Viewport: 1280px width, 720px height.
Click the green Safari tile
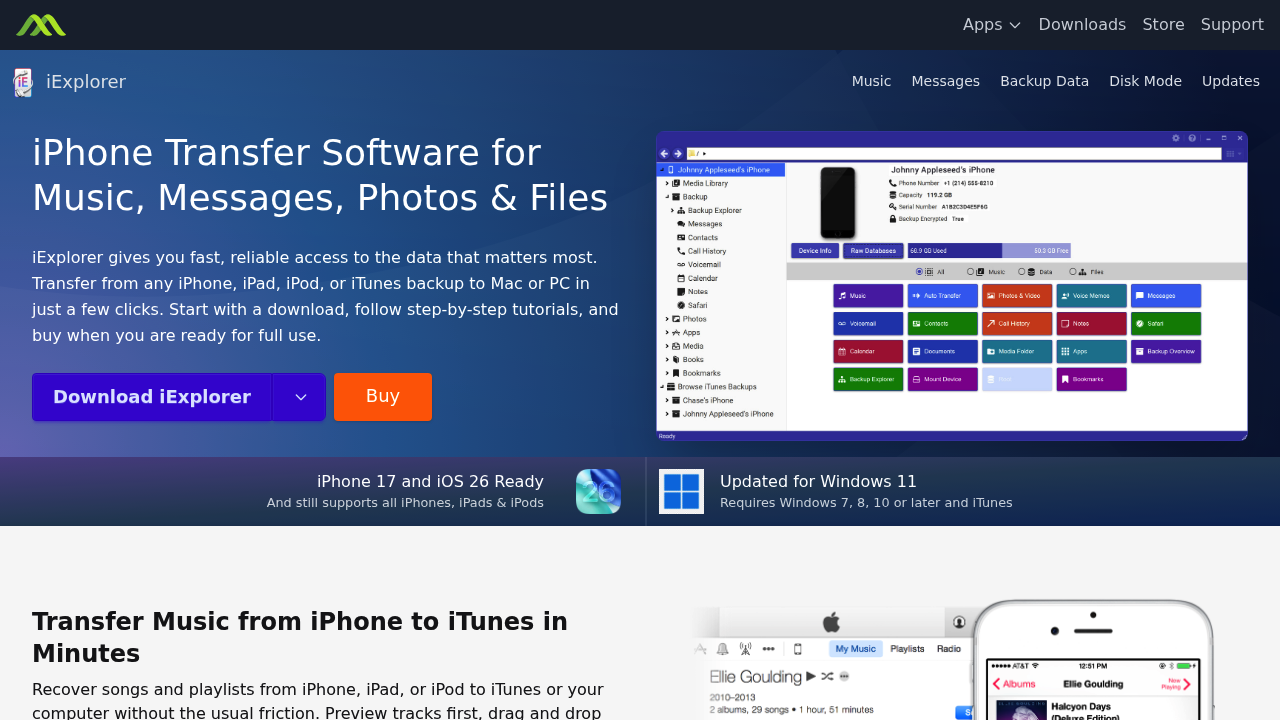[1166, 324]
